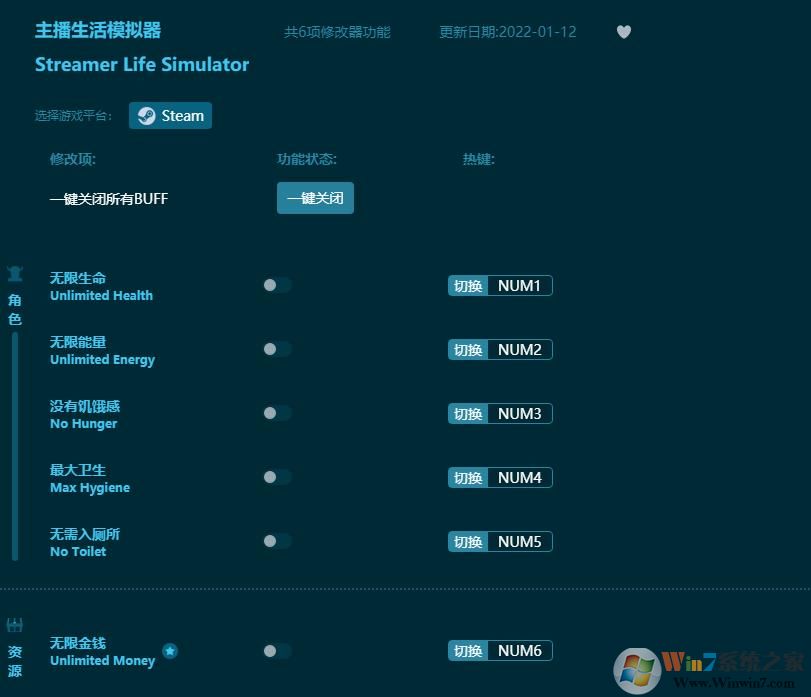Click the Steam logo on the platform button
Viewport: 811px width, 697px height.
coord(146,115)
